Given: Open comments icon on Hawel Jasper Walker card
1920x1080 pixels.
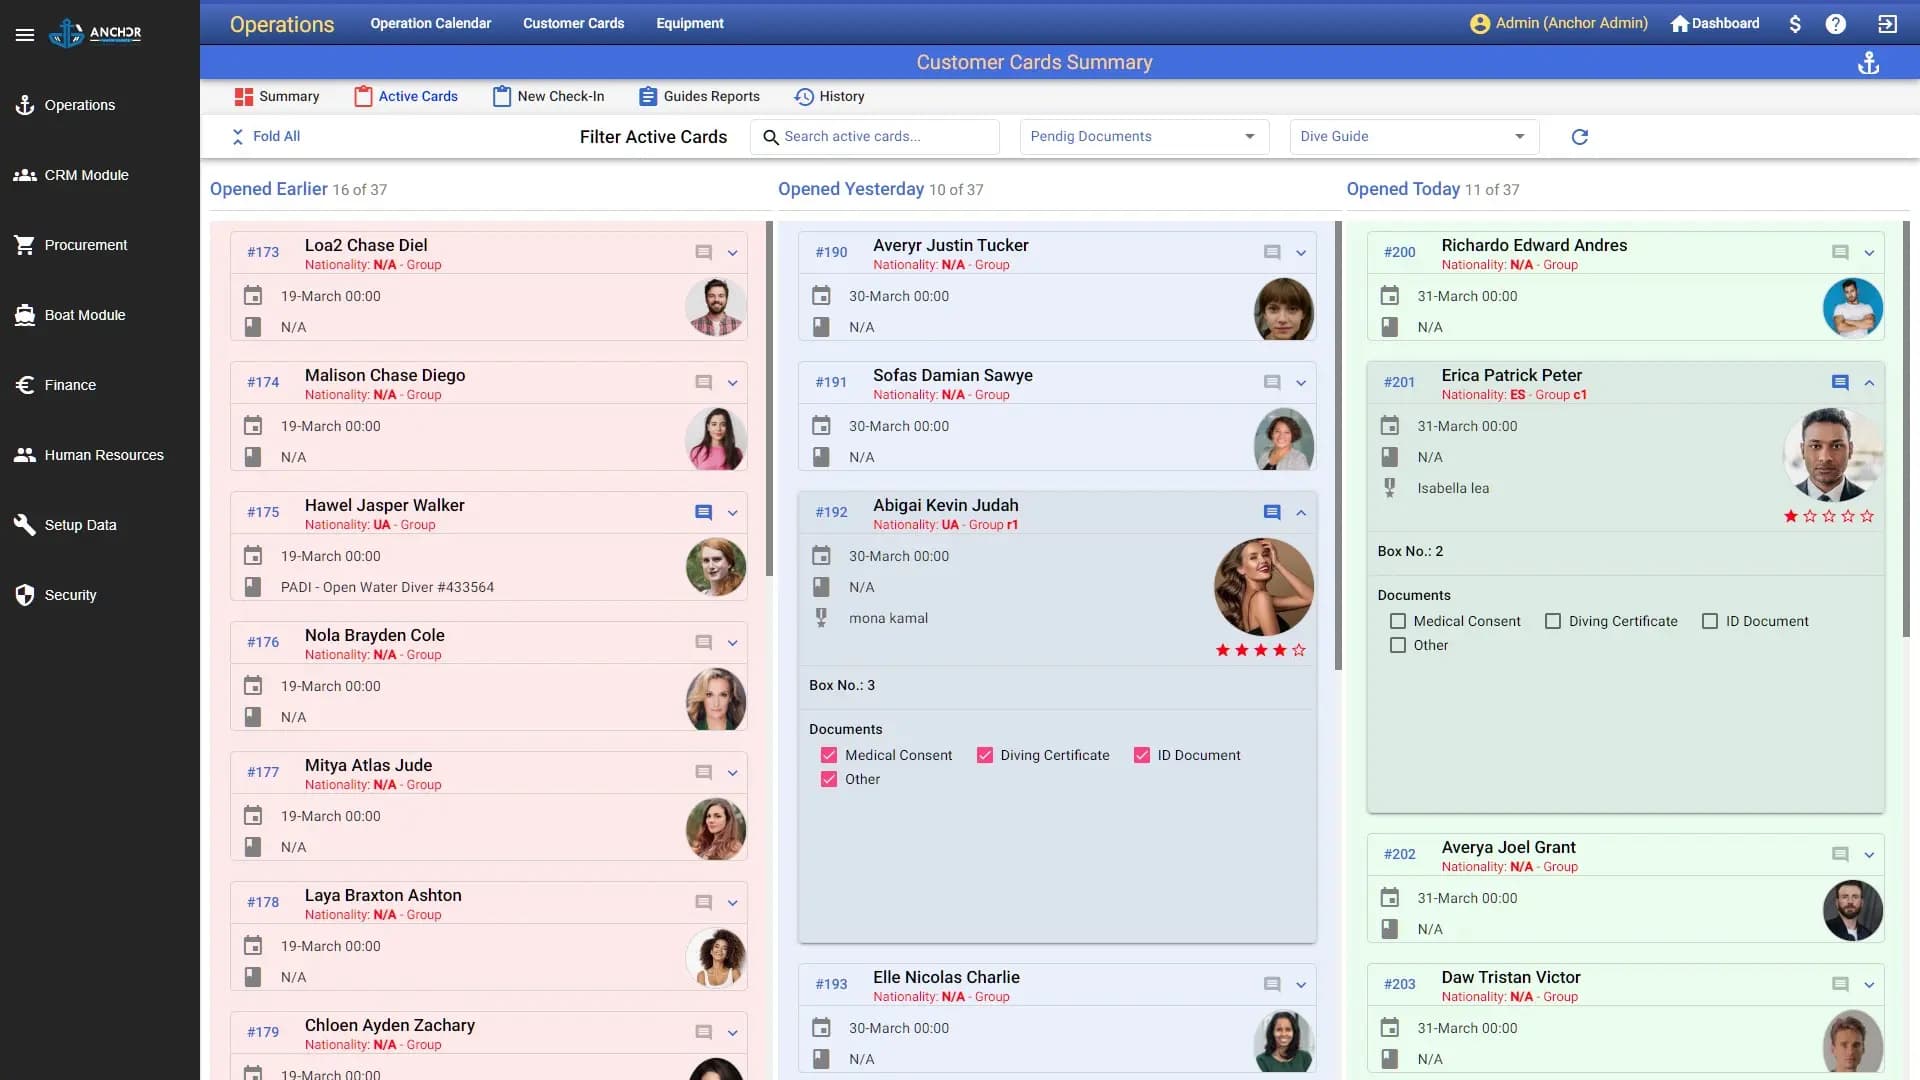Looking at the screenshot, I should point(703,513).
